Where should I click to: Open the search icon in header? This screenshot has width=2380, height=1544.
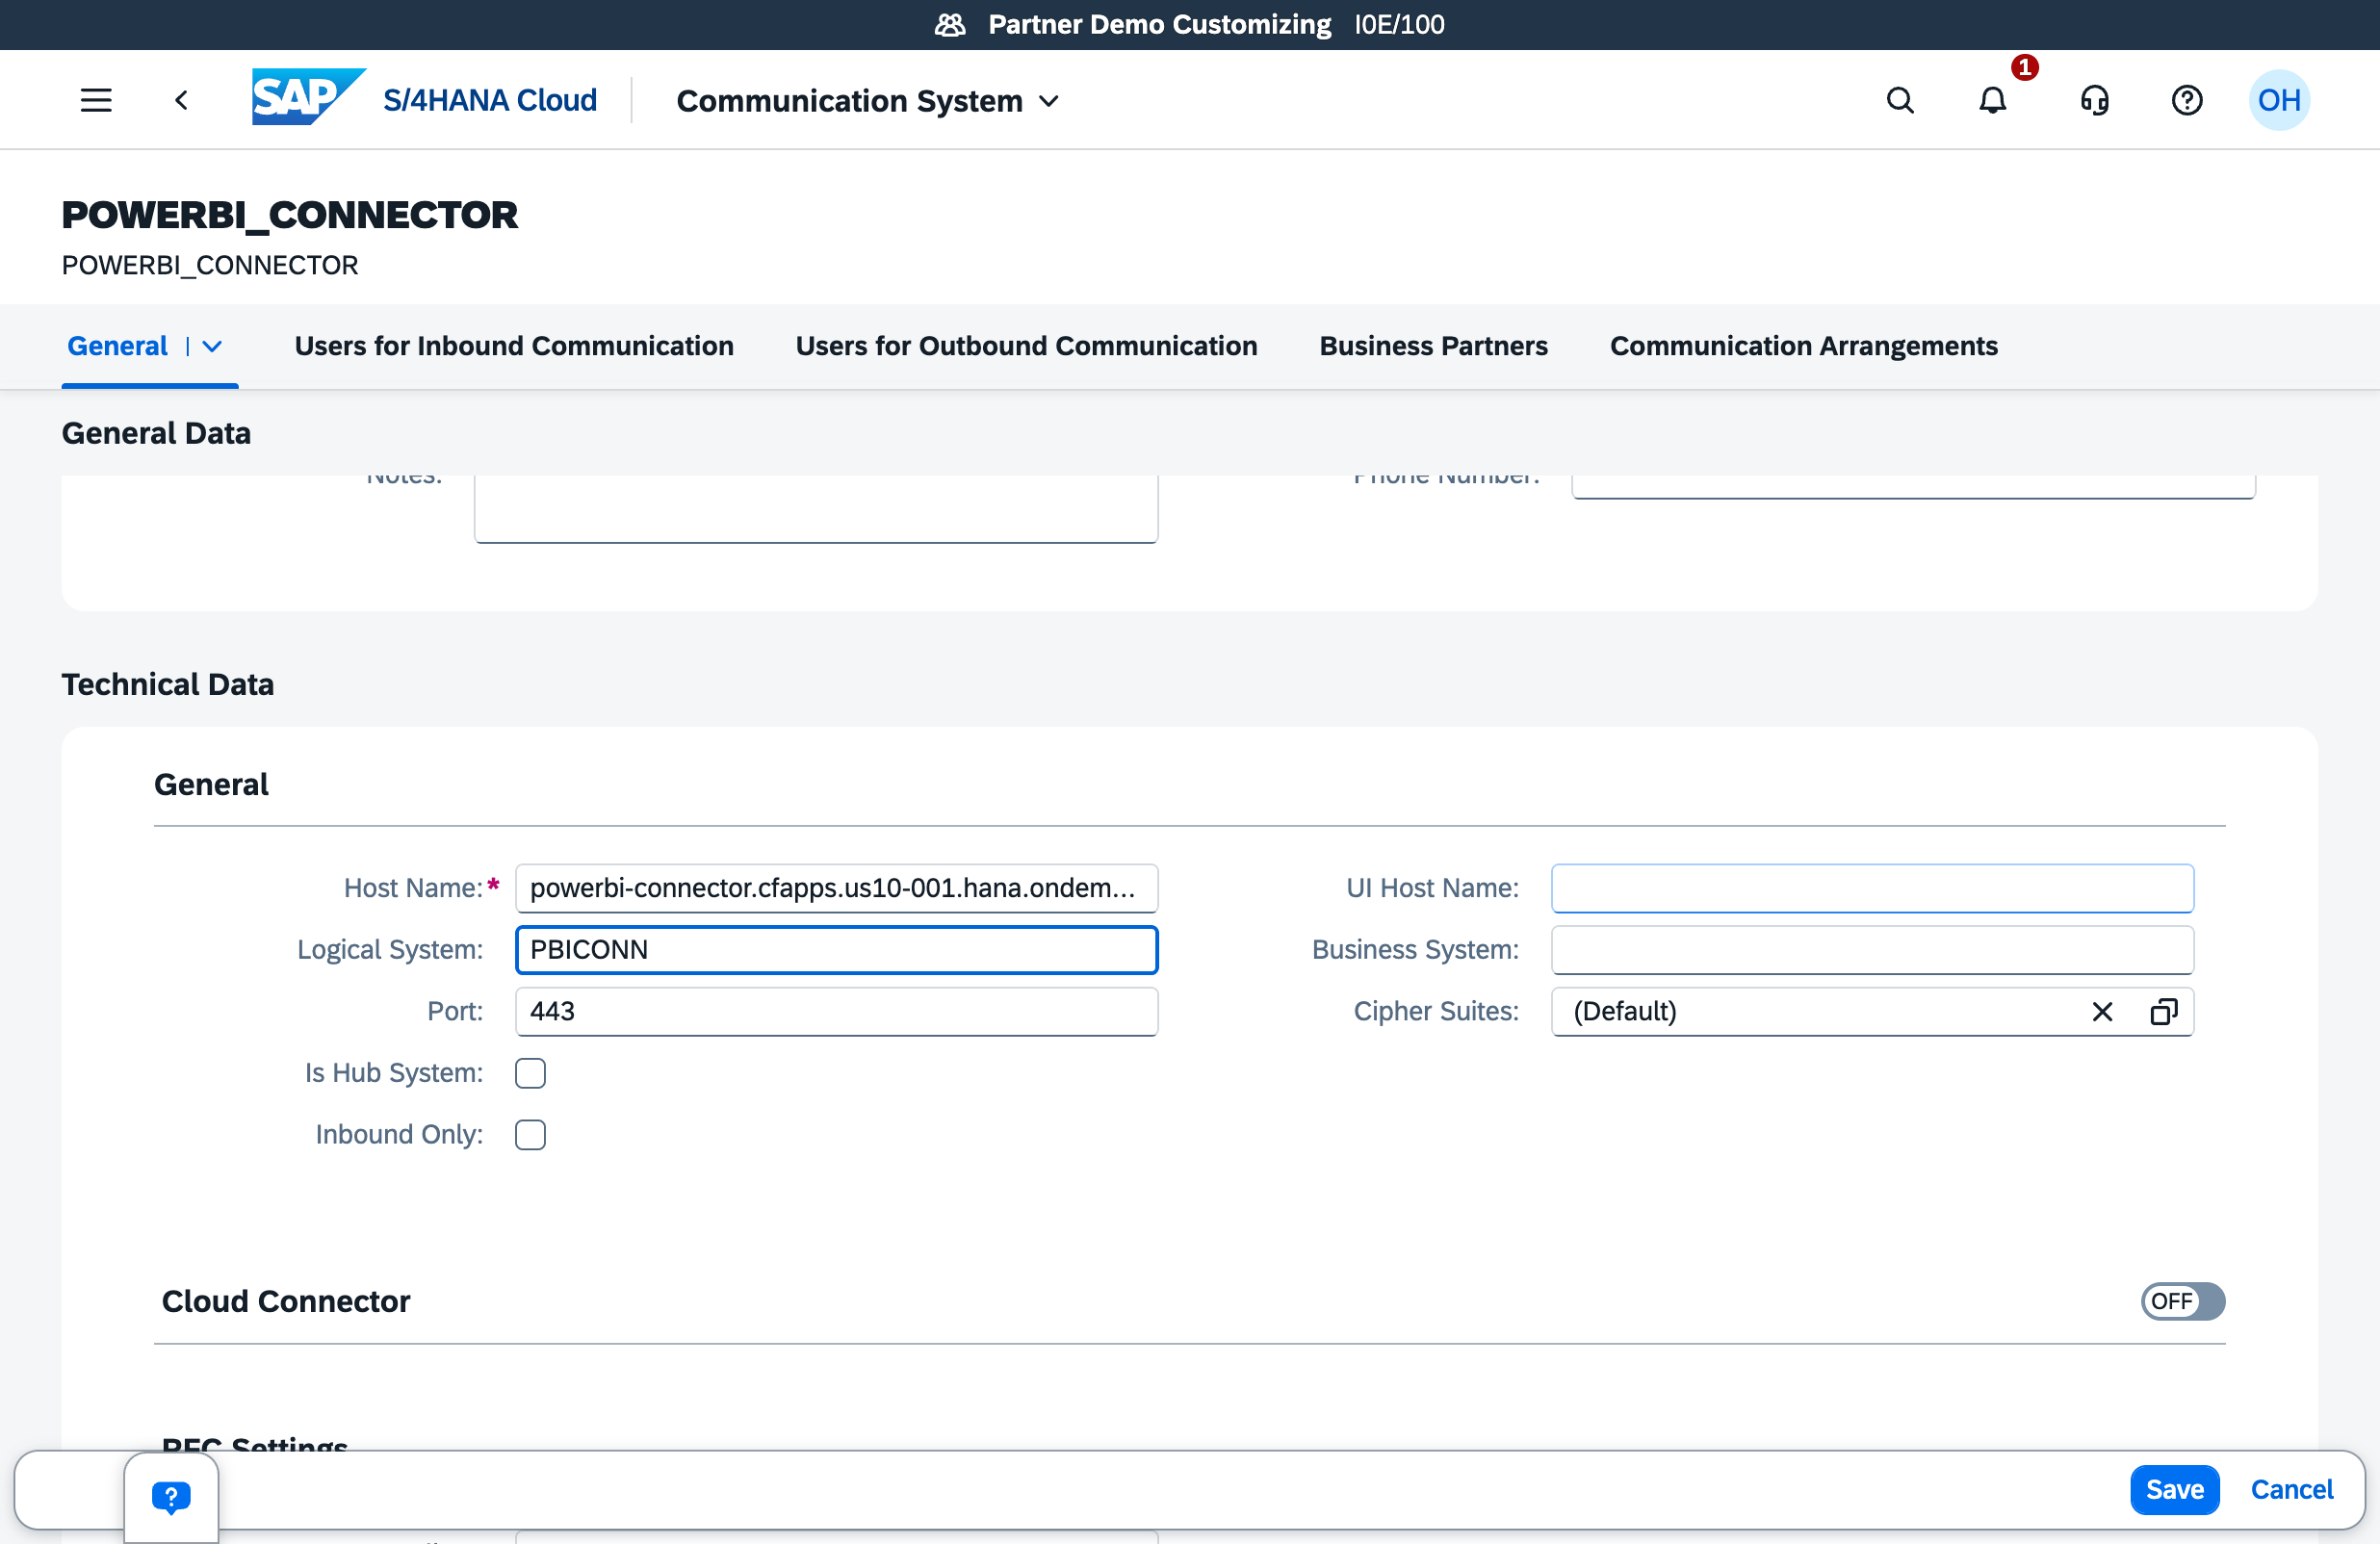pos(1900,100)
